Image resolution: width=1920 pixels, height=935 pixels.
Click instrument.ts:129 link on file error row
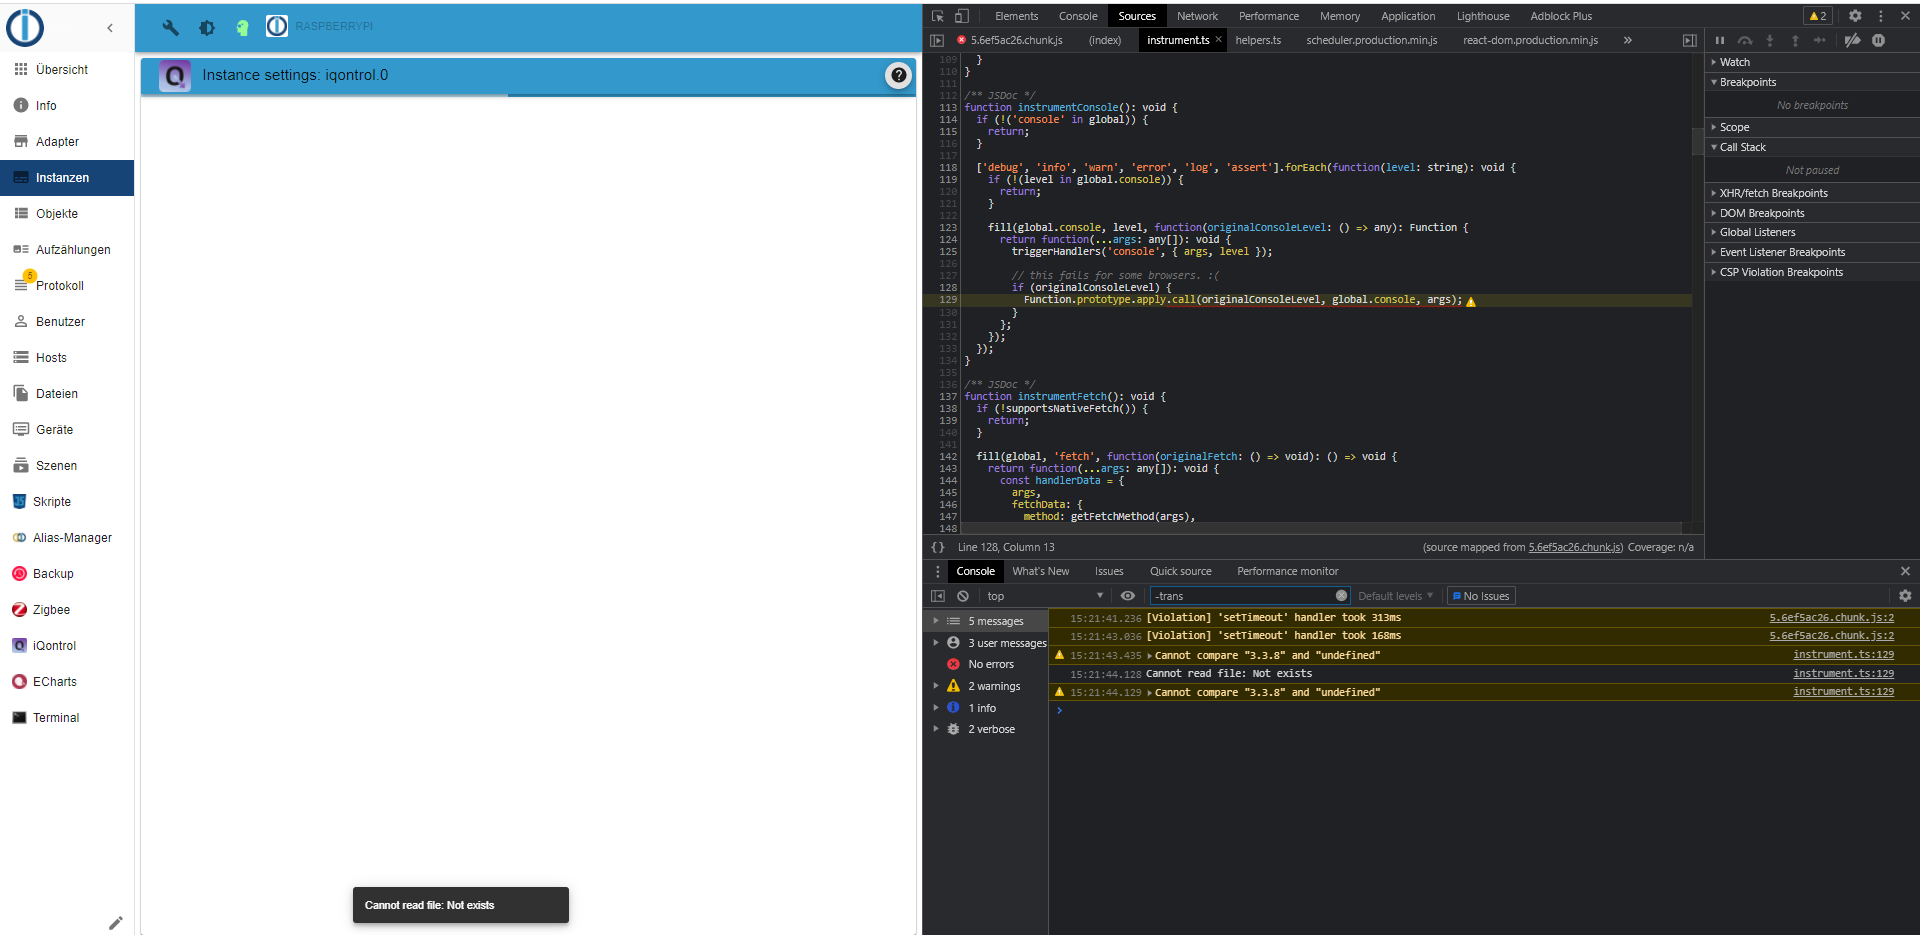click(1843, 673)
